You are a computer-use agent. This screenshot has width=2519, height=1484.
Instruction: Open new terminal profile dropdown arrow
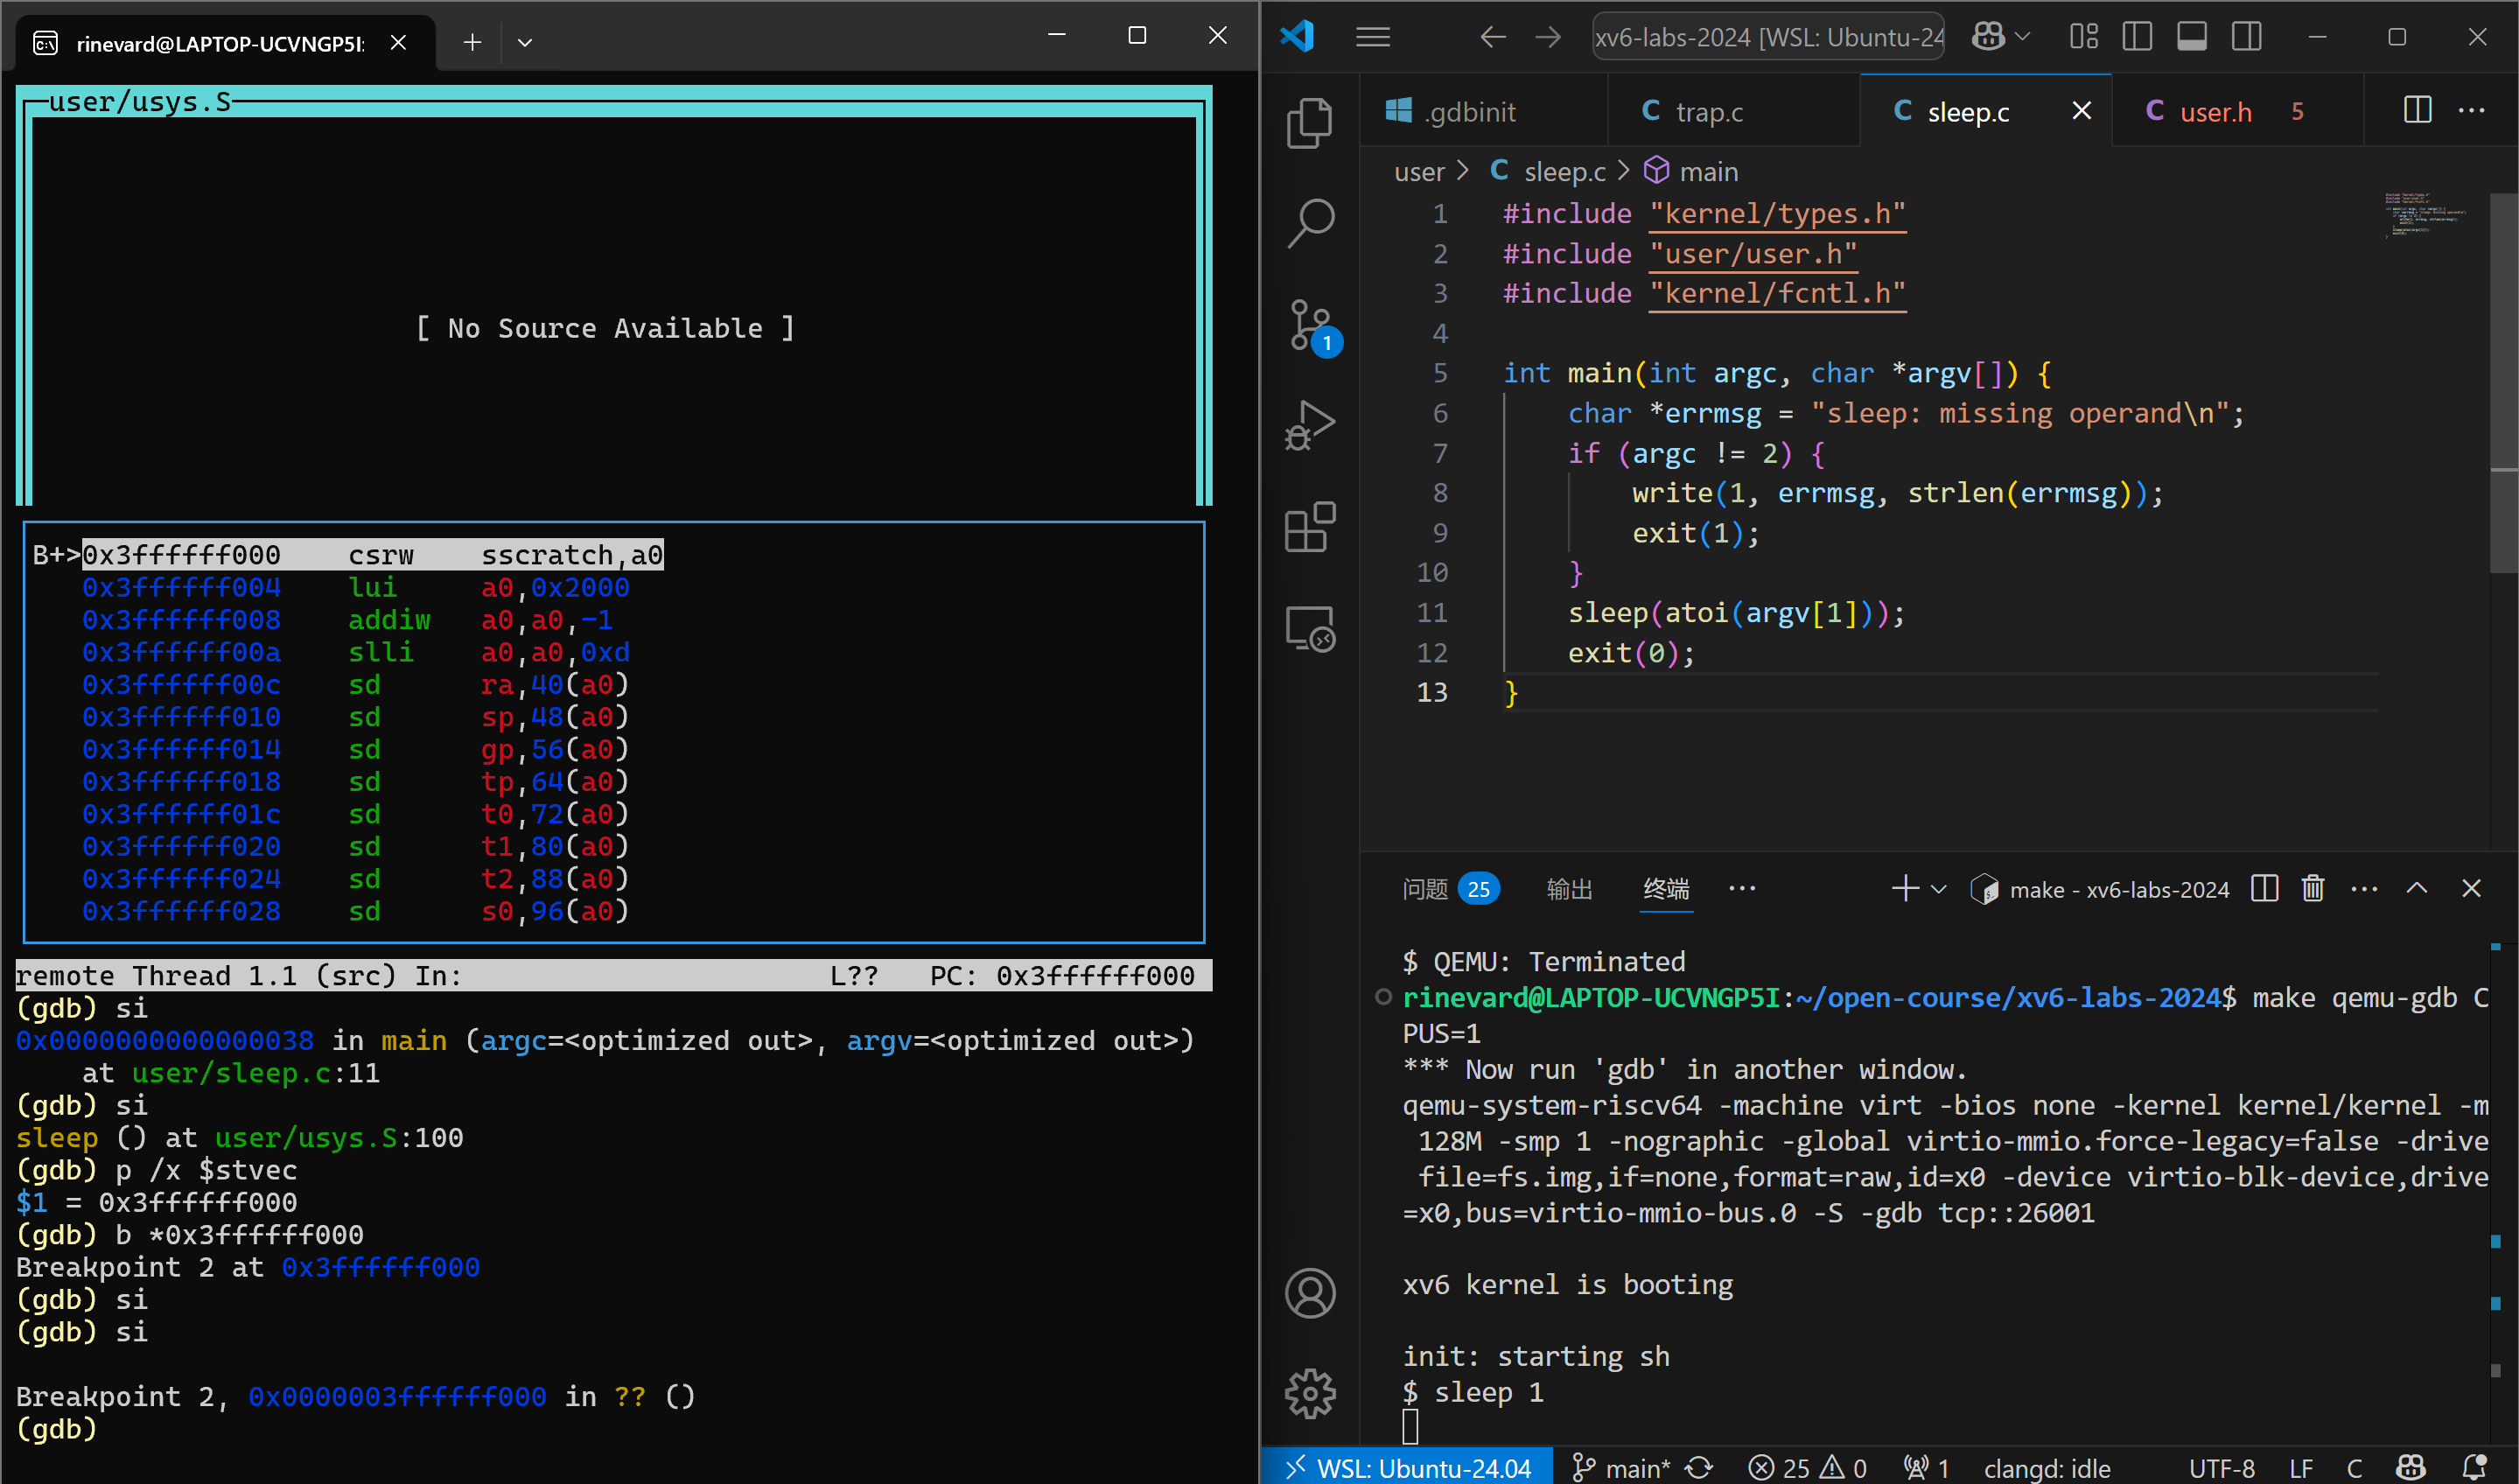pos(1938,889)
